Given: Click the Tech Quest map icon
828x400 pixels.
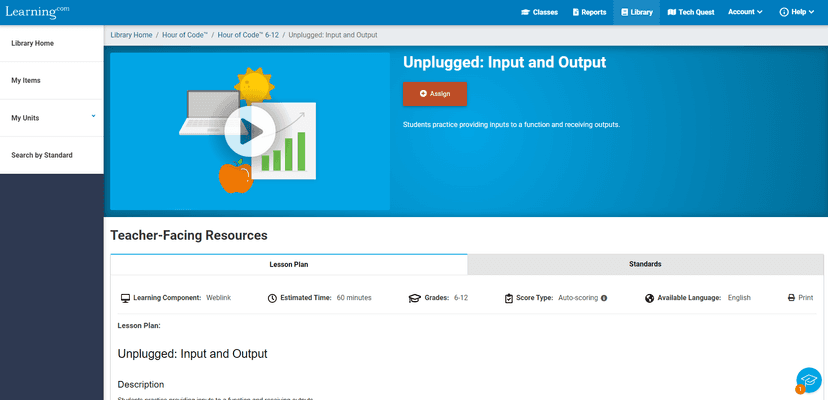Looking at the screenshot, I should click(672, 12).
